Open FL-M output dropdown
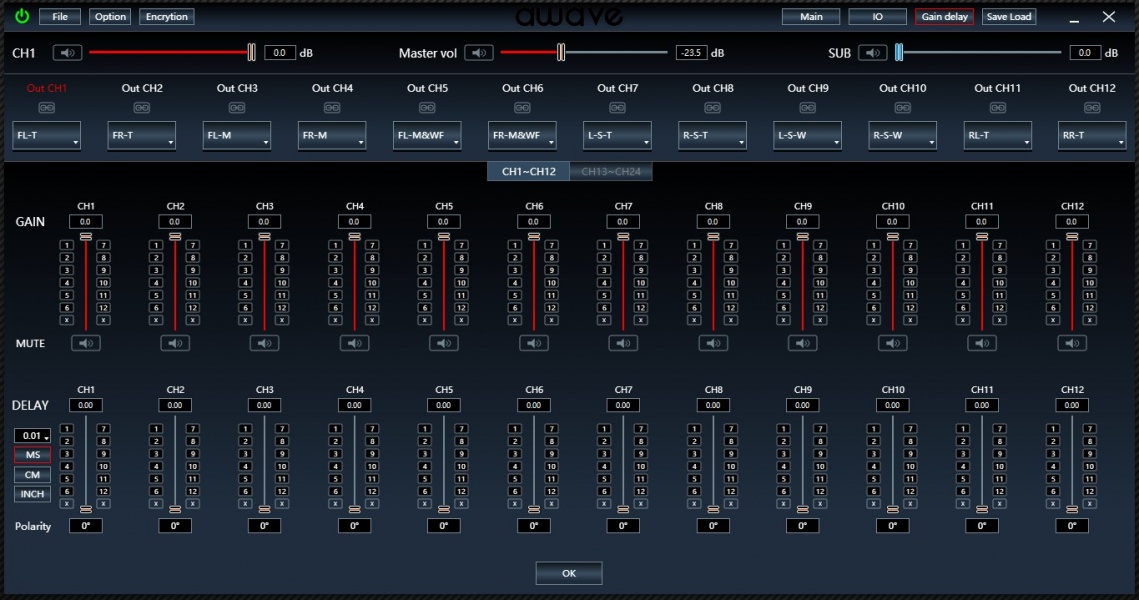This screenshot has width=1139, height=600. (x=237, y=136)
